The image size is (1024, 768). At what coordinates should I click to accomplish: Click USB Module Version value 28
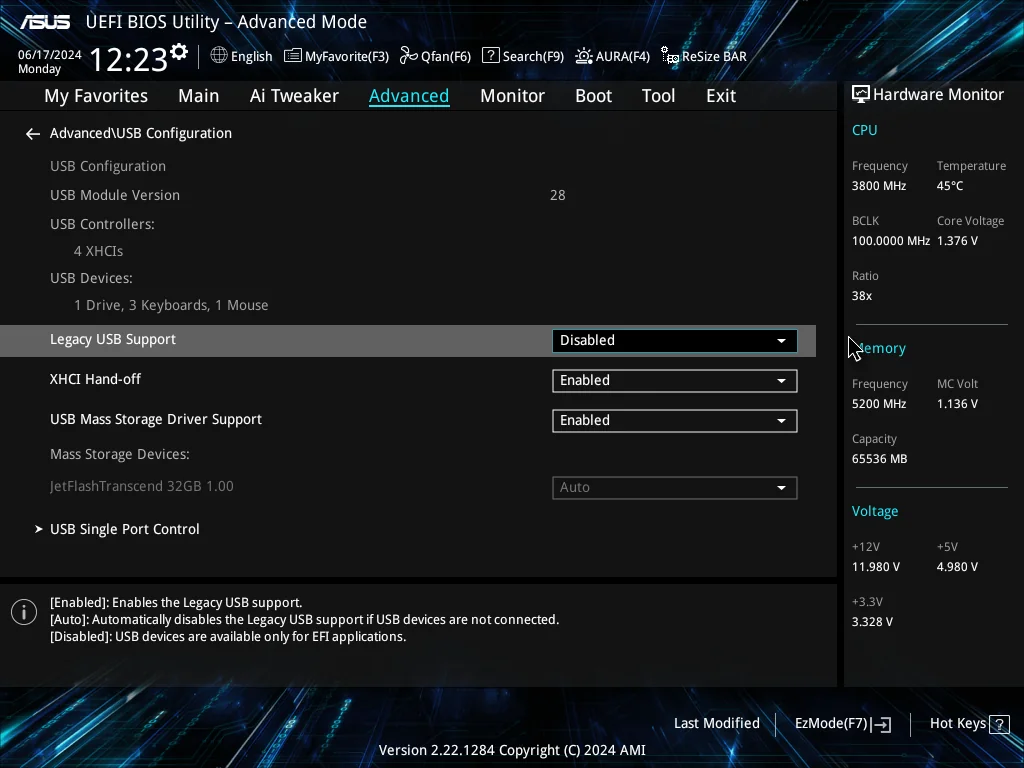point(558,195)
